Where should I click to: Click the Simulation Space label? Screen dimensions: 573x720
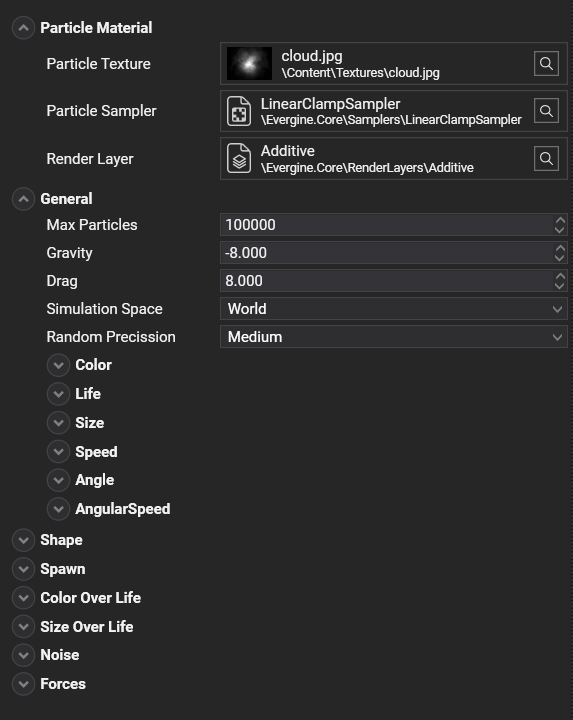[x=105, y=309]
